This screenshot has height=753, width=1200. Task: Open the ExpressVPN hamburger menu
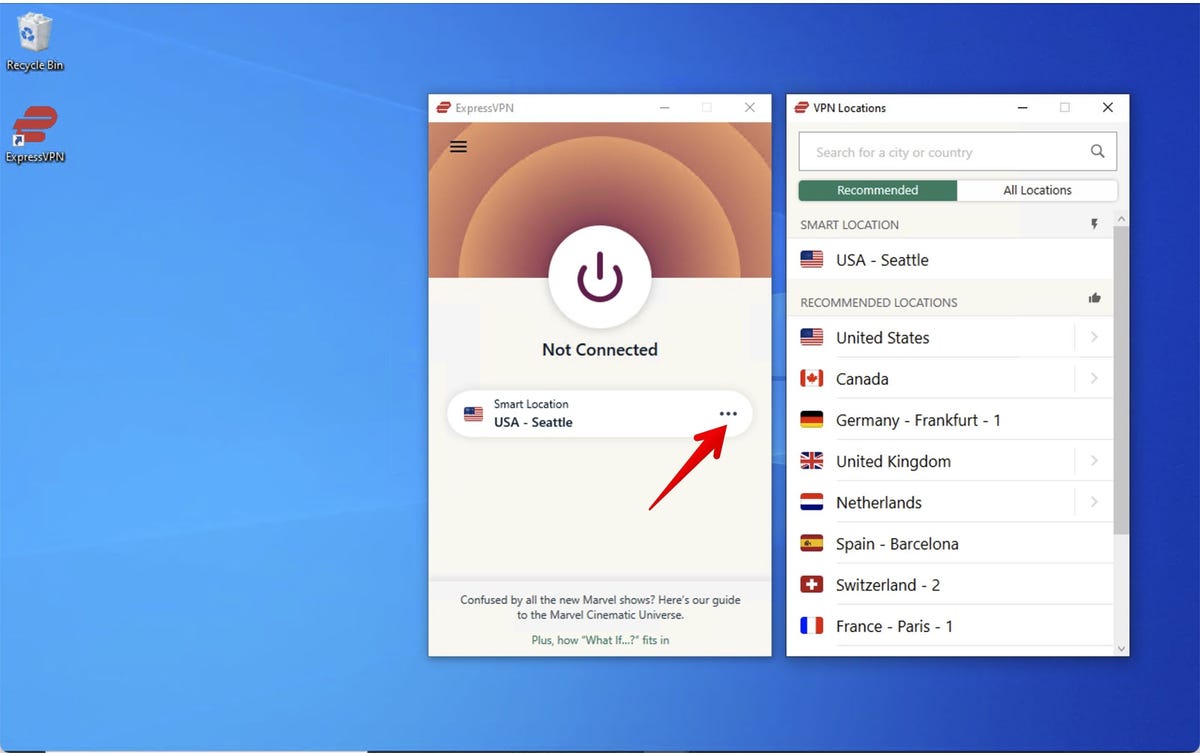pos(458,147)
